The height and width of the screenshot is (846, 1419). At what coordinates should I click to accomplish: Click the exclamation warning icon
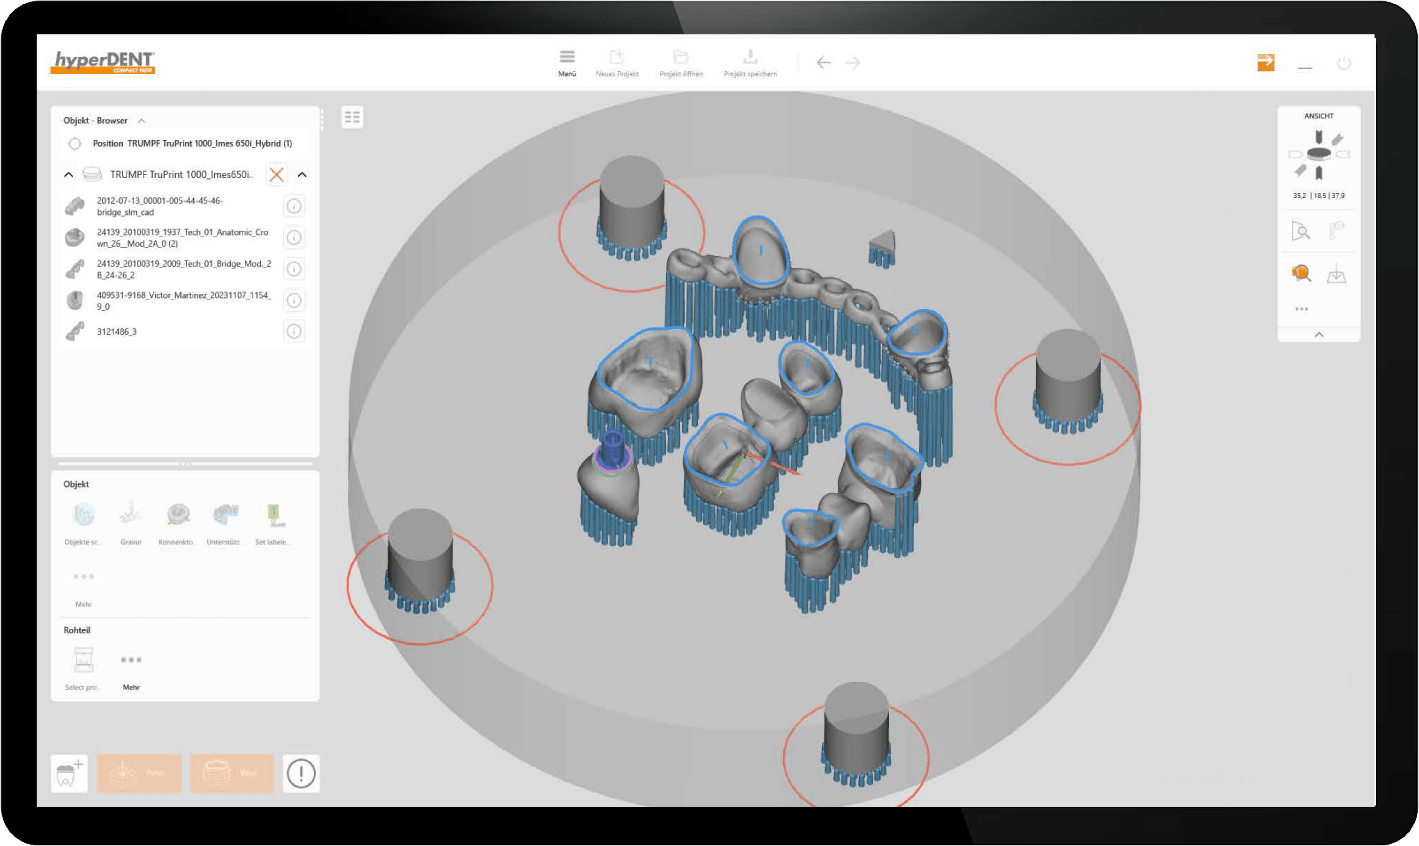click(301, 773)
